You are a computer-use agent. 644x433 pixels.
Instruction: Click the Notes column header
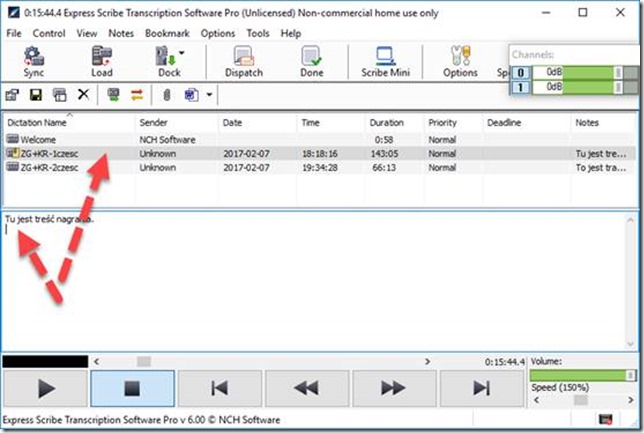click(604, 122)
